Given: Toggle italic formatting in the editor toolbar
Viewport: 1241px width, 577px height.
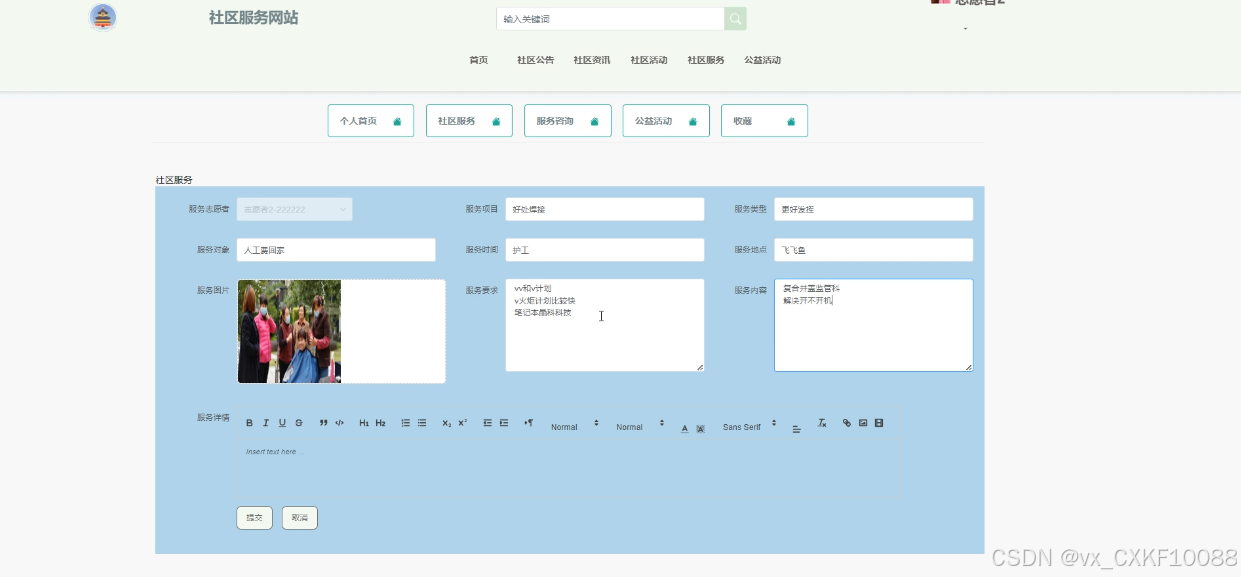Looking at the screenshot, I should click(x=266, y=423).
